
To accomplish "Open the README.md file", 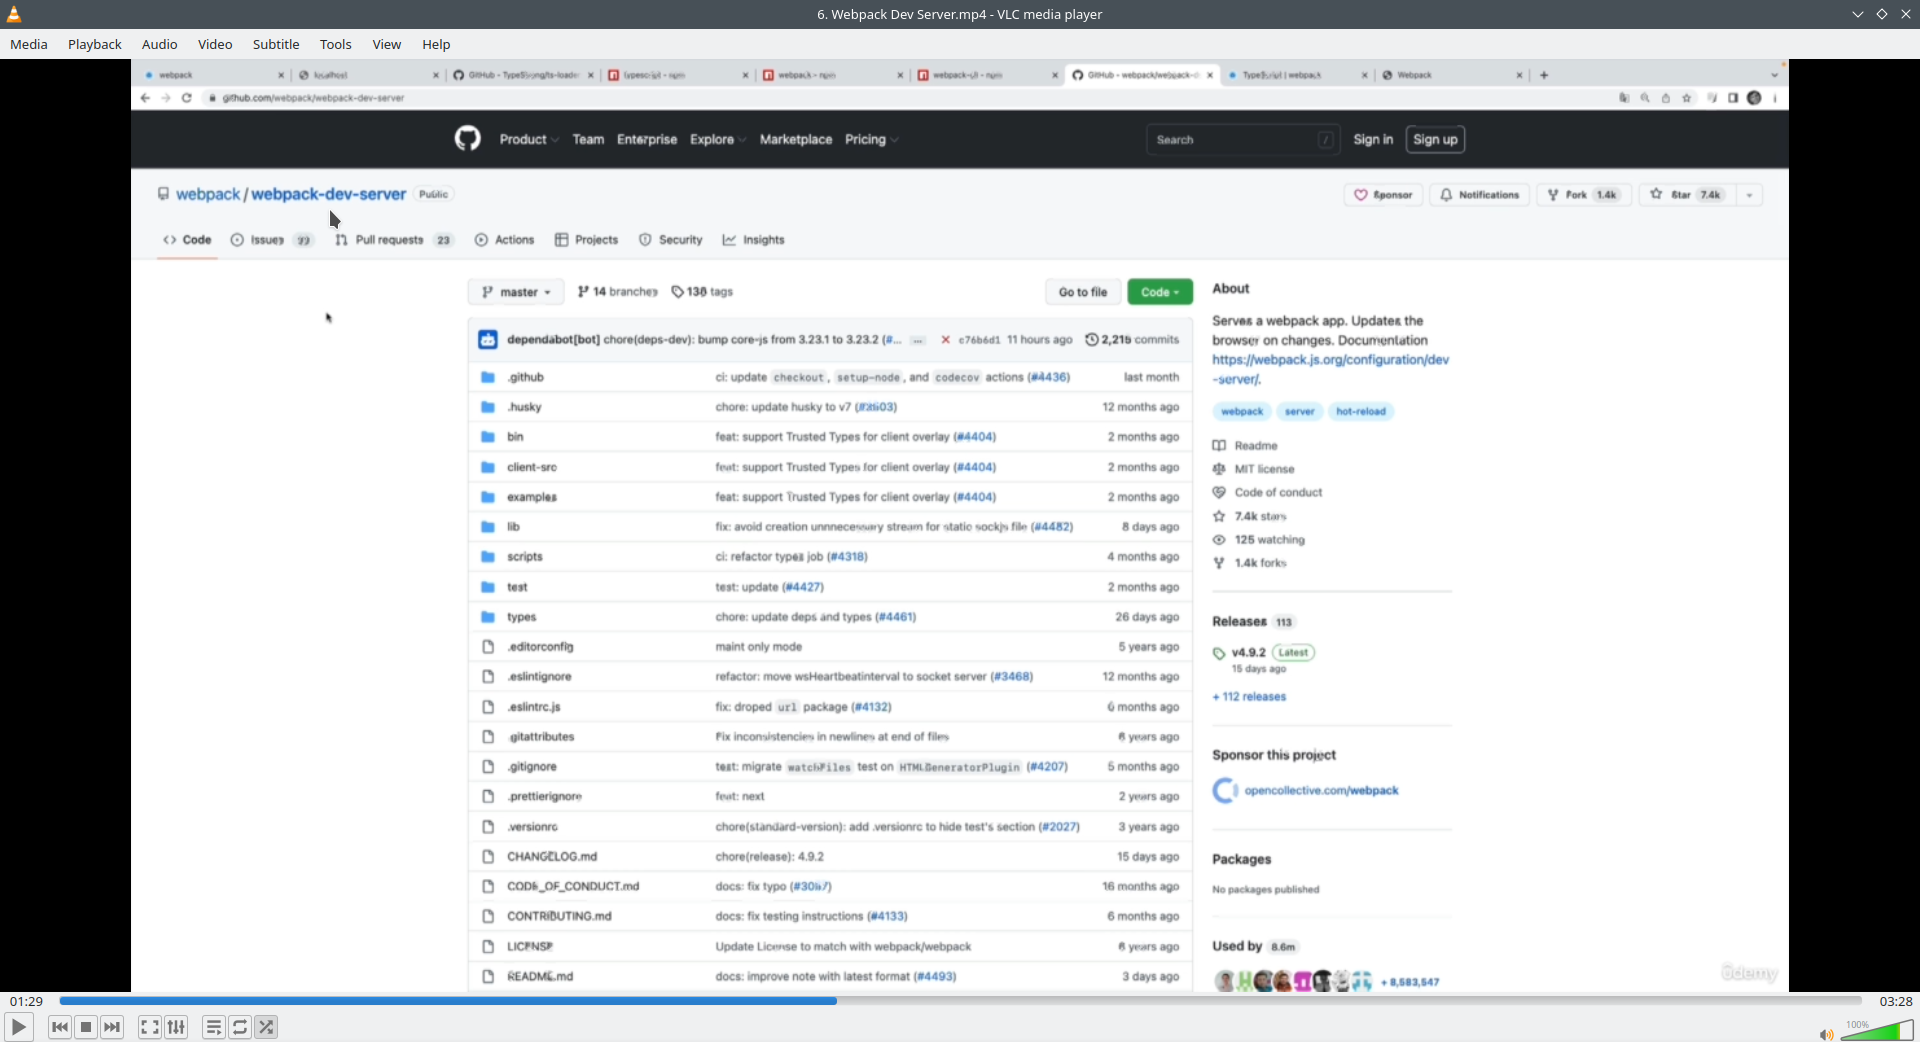I will 540,976.
